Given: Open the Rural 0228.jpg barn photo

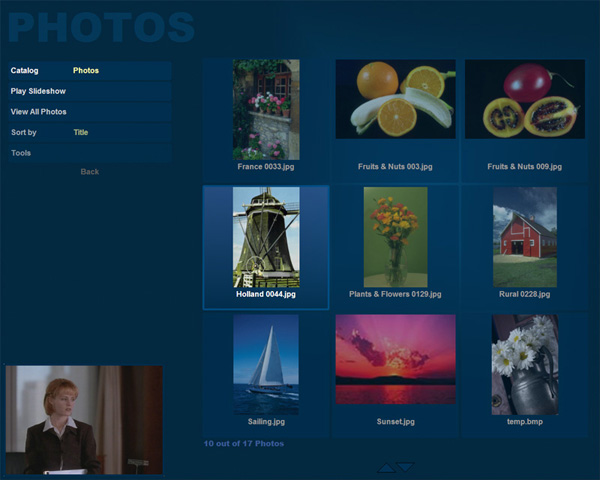Looking at the screenshot, I should tap(525, 237).
